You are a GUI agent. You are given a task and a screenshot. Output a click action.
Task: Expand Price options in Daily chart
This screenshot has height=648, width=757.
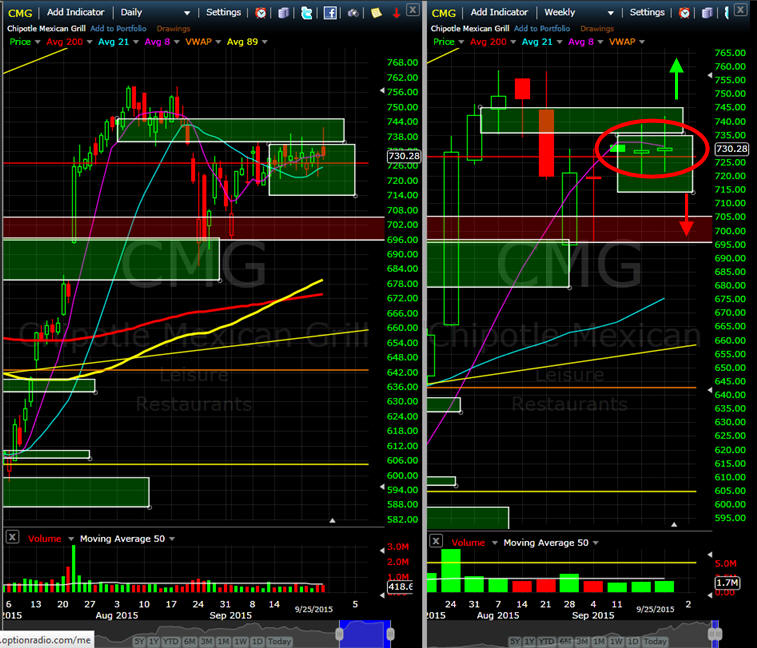(x=38, y=42)
